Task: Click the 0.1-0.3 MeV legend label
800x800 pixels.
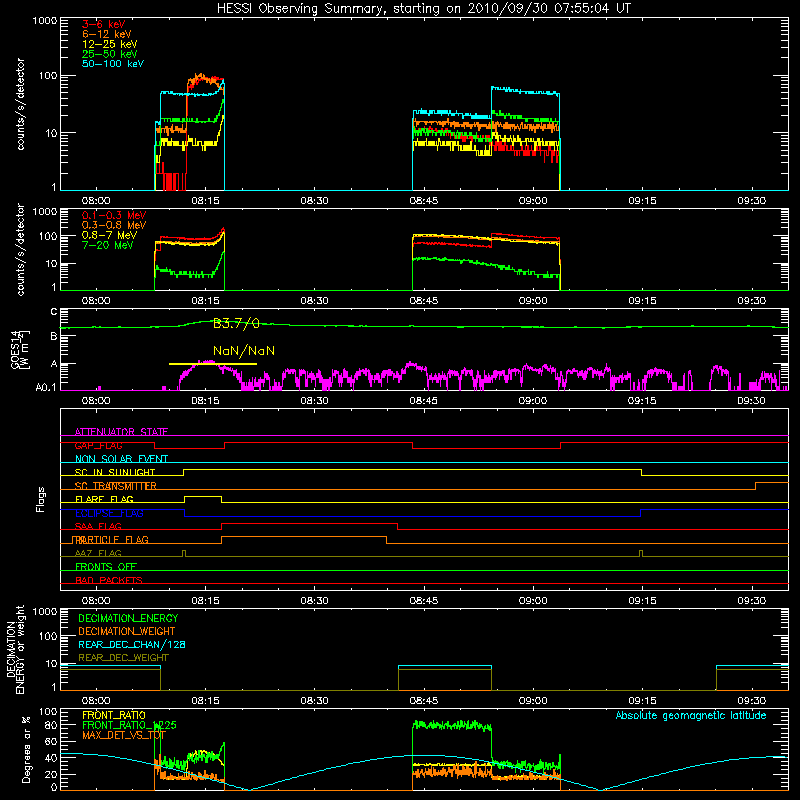Action: 114,215
